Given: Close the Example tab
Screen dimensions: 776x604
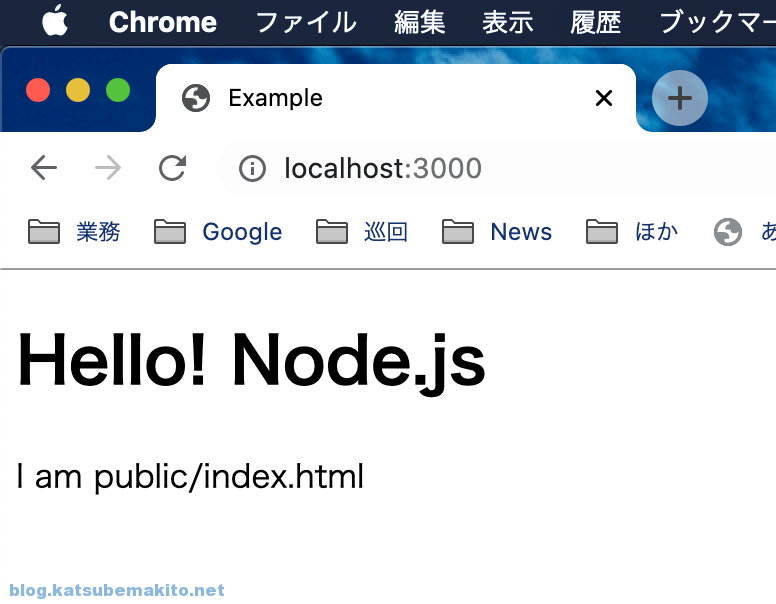Looking at the screenshot, I should [x=604, y=98].
